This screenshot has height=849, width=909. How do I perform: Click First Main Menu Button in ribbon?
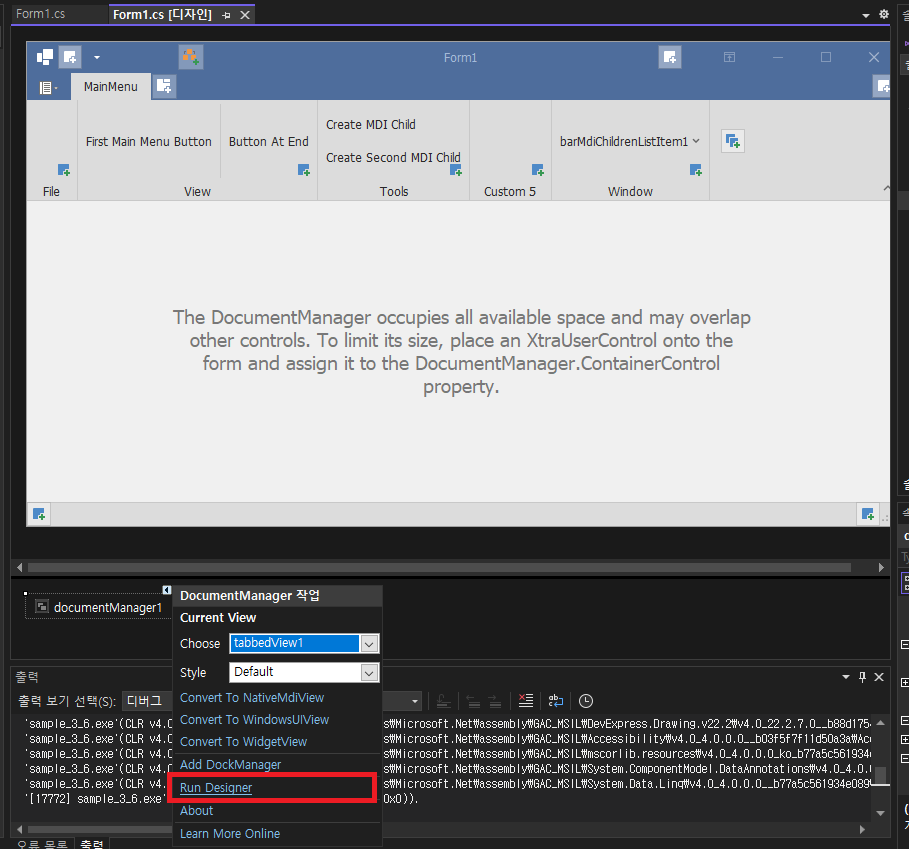coord(148,141)
